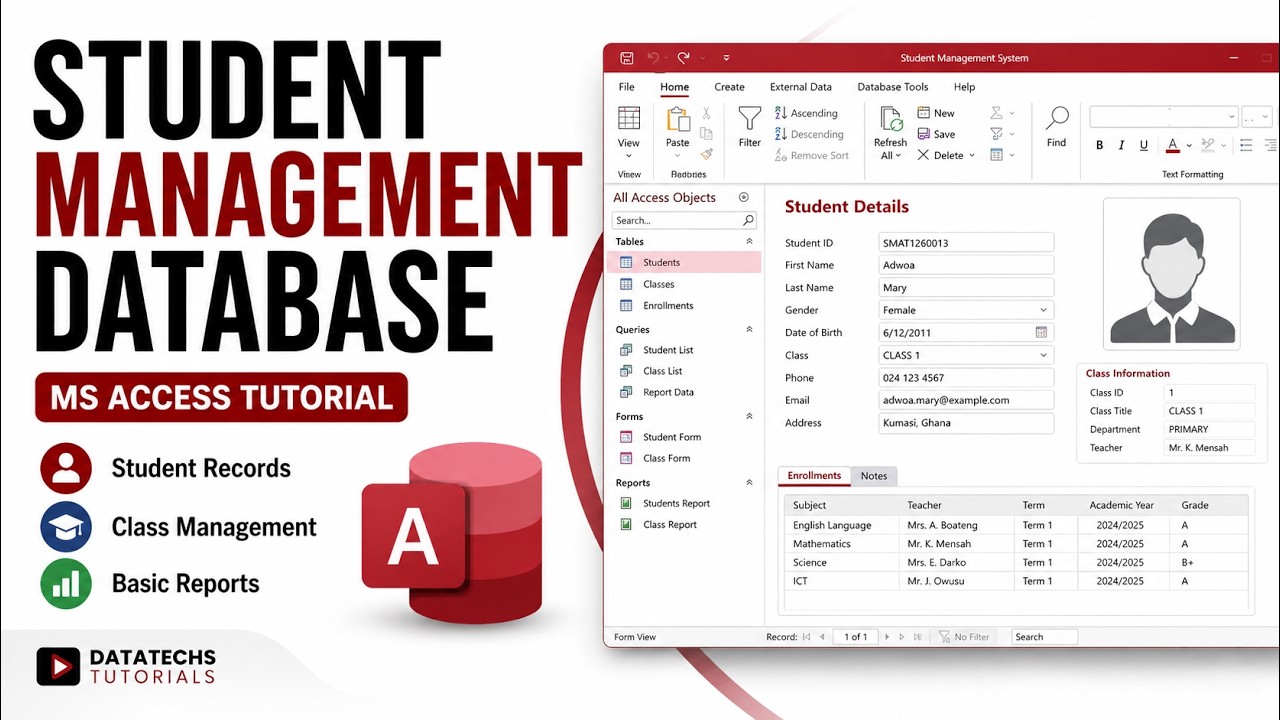Click the Search box in the status bar

(1044, 636)
